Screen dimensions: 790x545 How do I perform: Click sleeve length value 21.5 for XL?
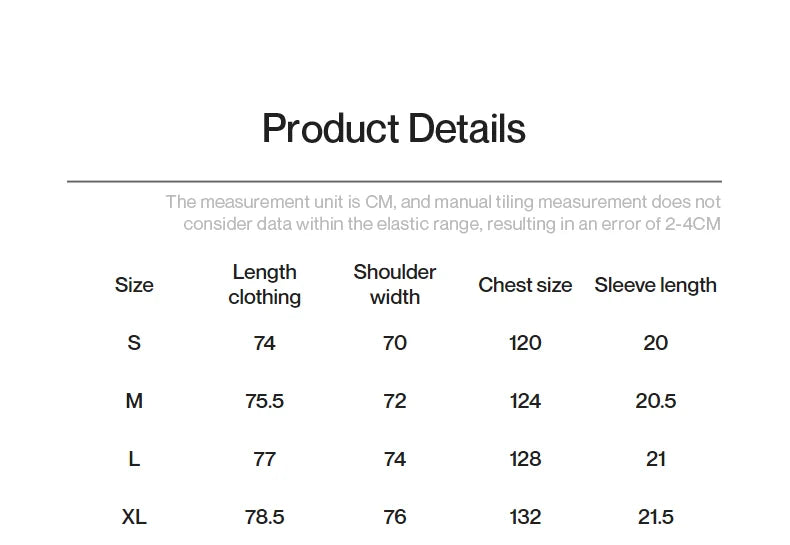(655, 517)
